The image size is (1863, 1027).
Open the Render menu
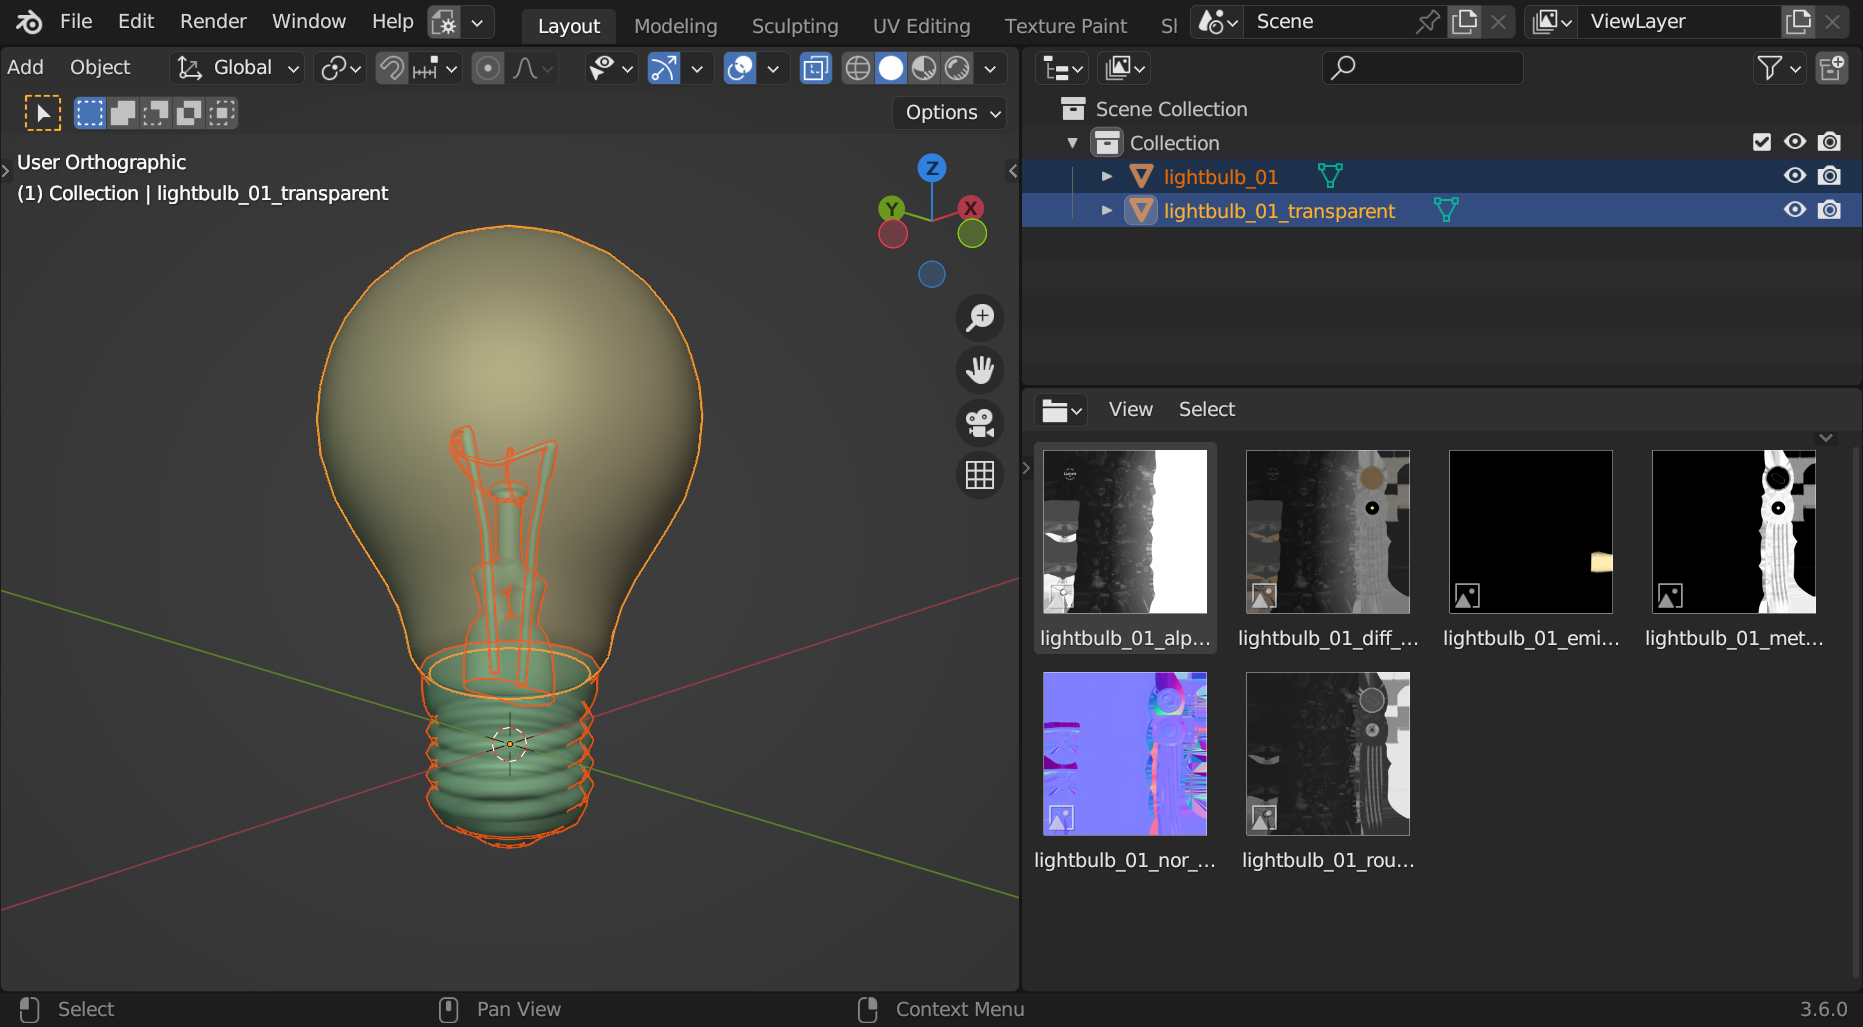(x=213, y=21)
